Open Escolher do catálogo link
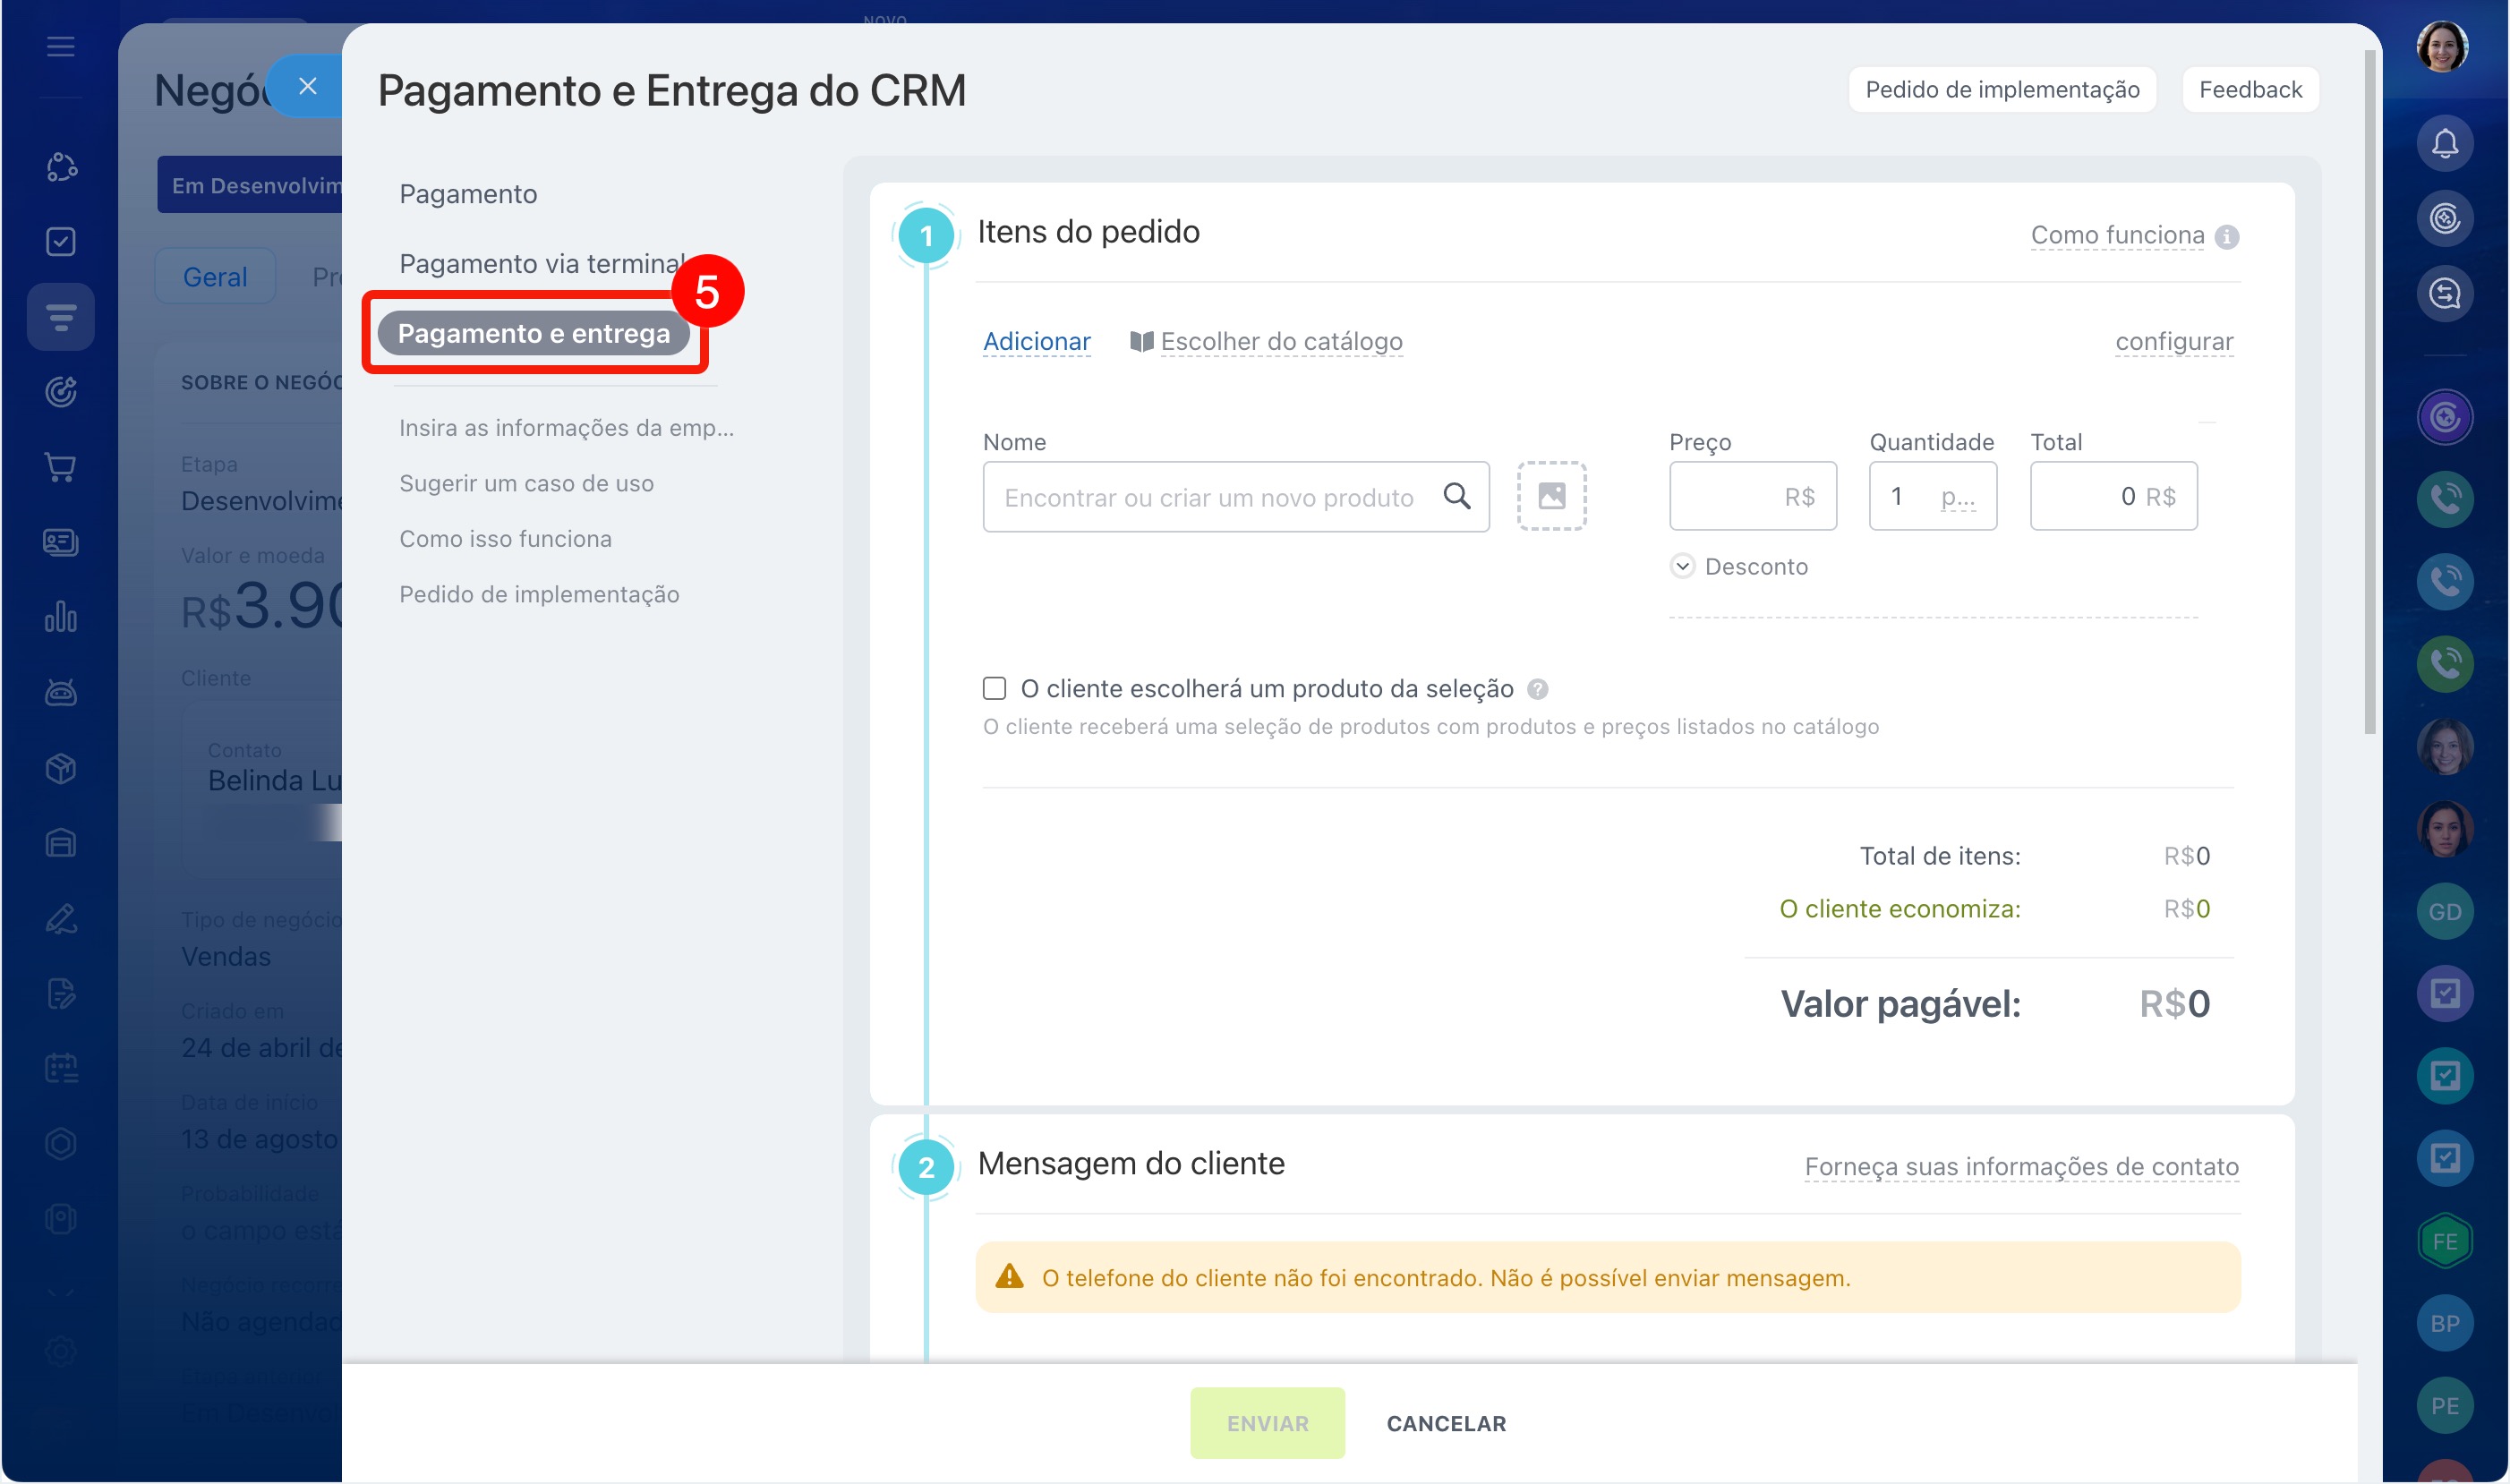This screenshot has height=1484, width=2510. [x=1280, y=342]
